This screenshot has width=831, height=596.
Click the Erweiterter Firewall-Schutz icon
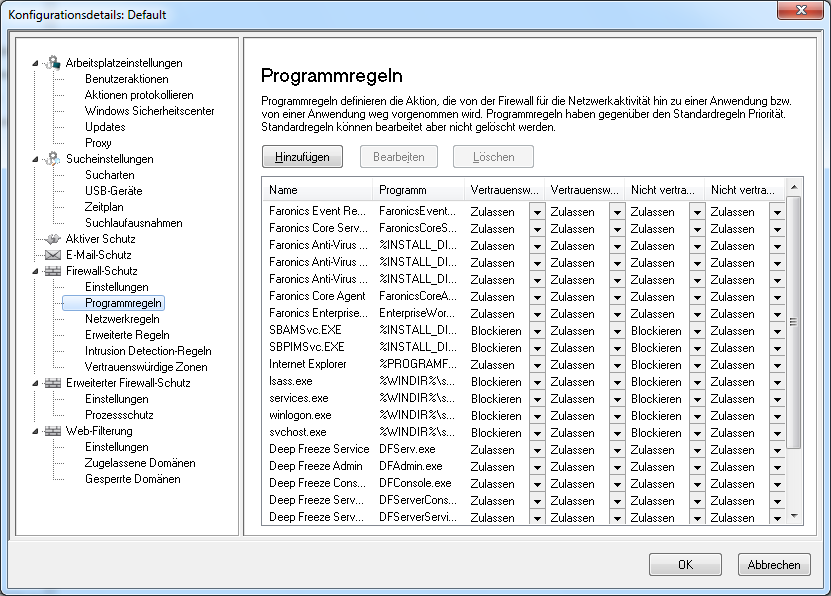point(52,382)
